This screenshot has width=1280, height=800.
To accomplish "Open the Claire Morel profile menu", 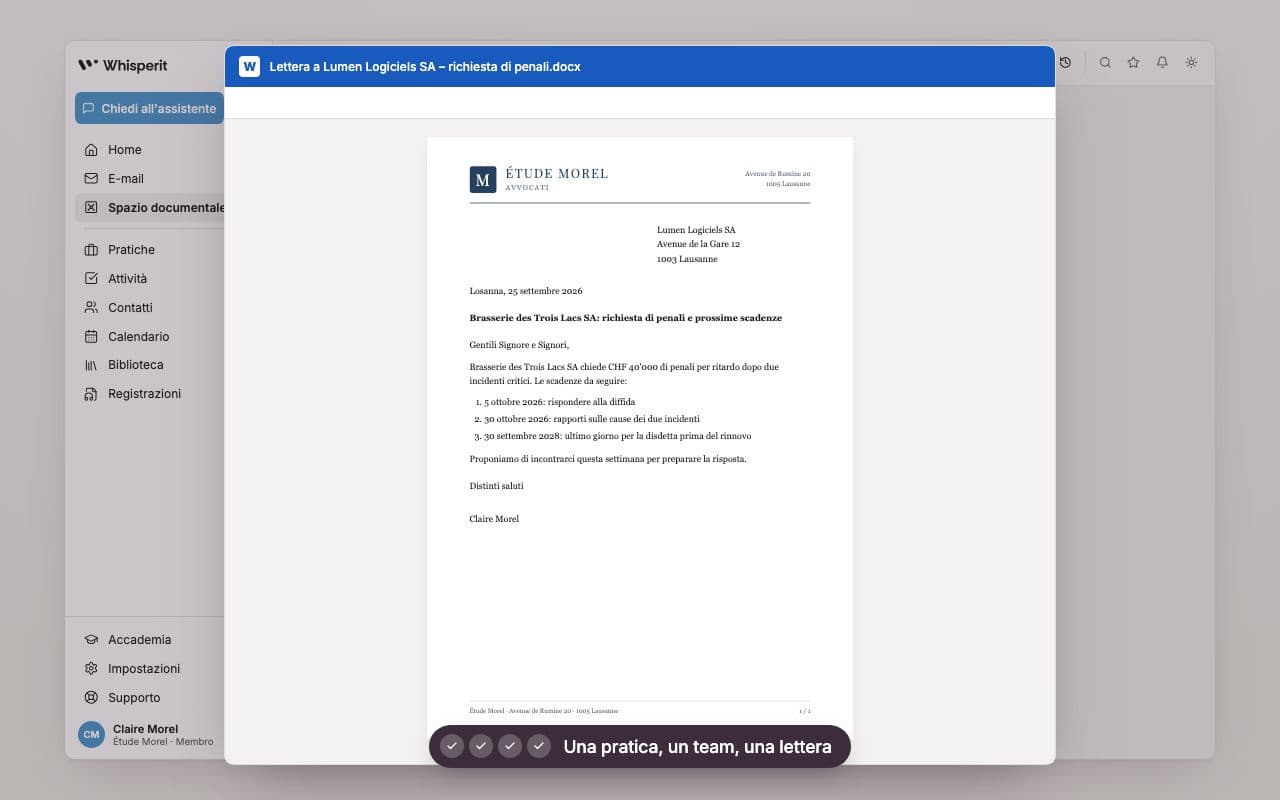I will pos(147,735).
